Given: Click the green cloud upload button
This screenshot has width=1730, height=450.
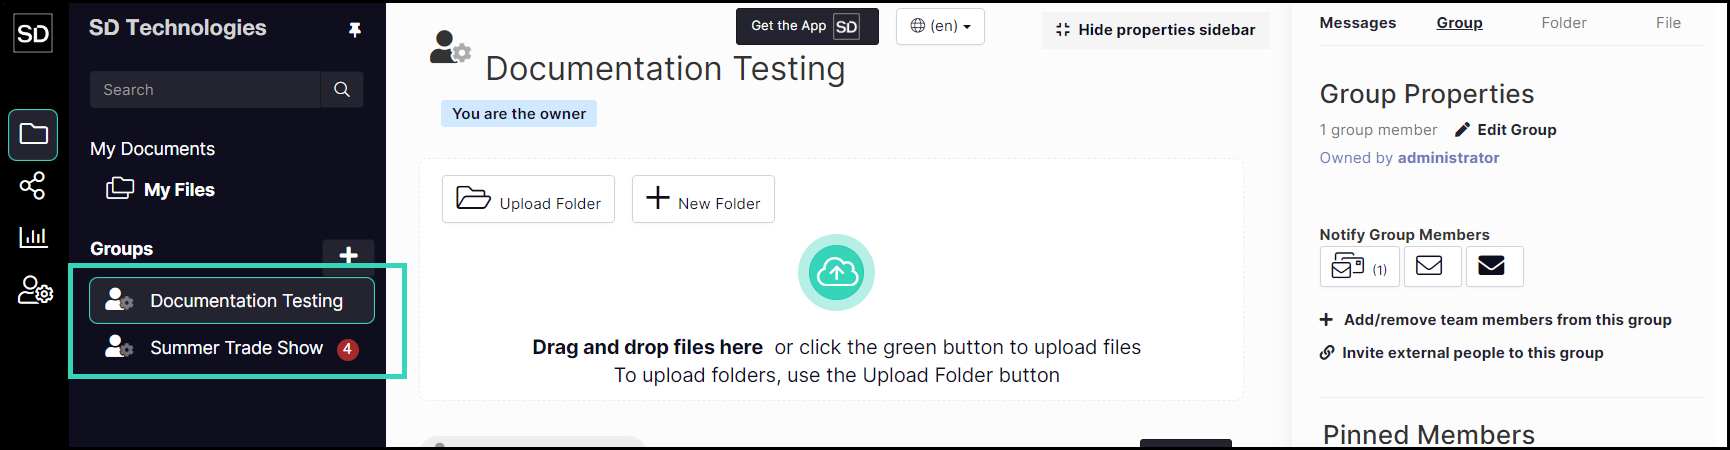Looking at the screenshot, I should (x=836, y=272).
